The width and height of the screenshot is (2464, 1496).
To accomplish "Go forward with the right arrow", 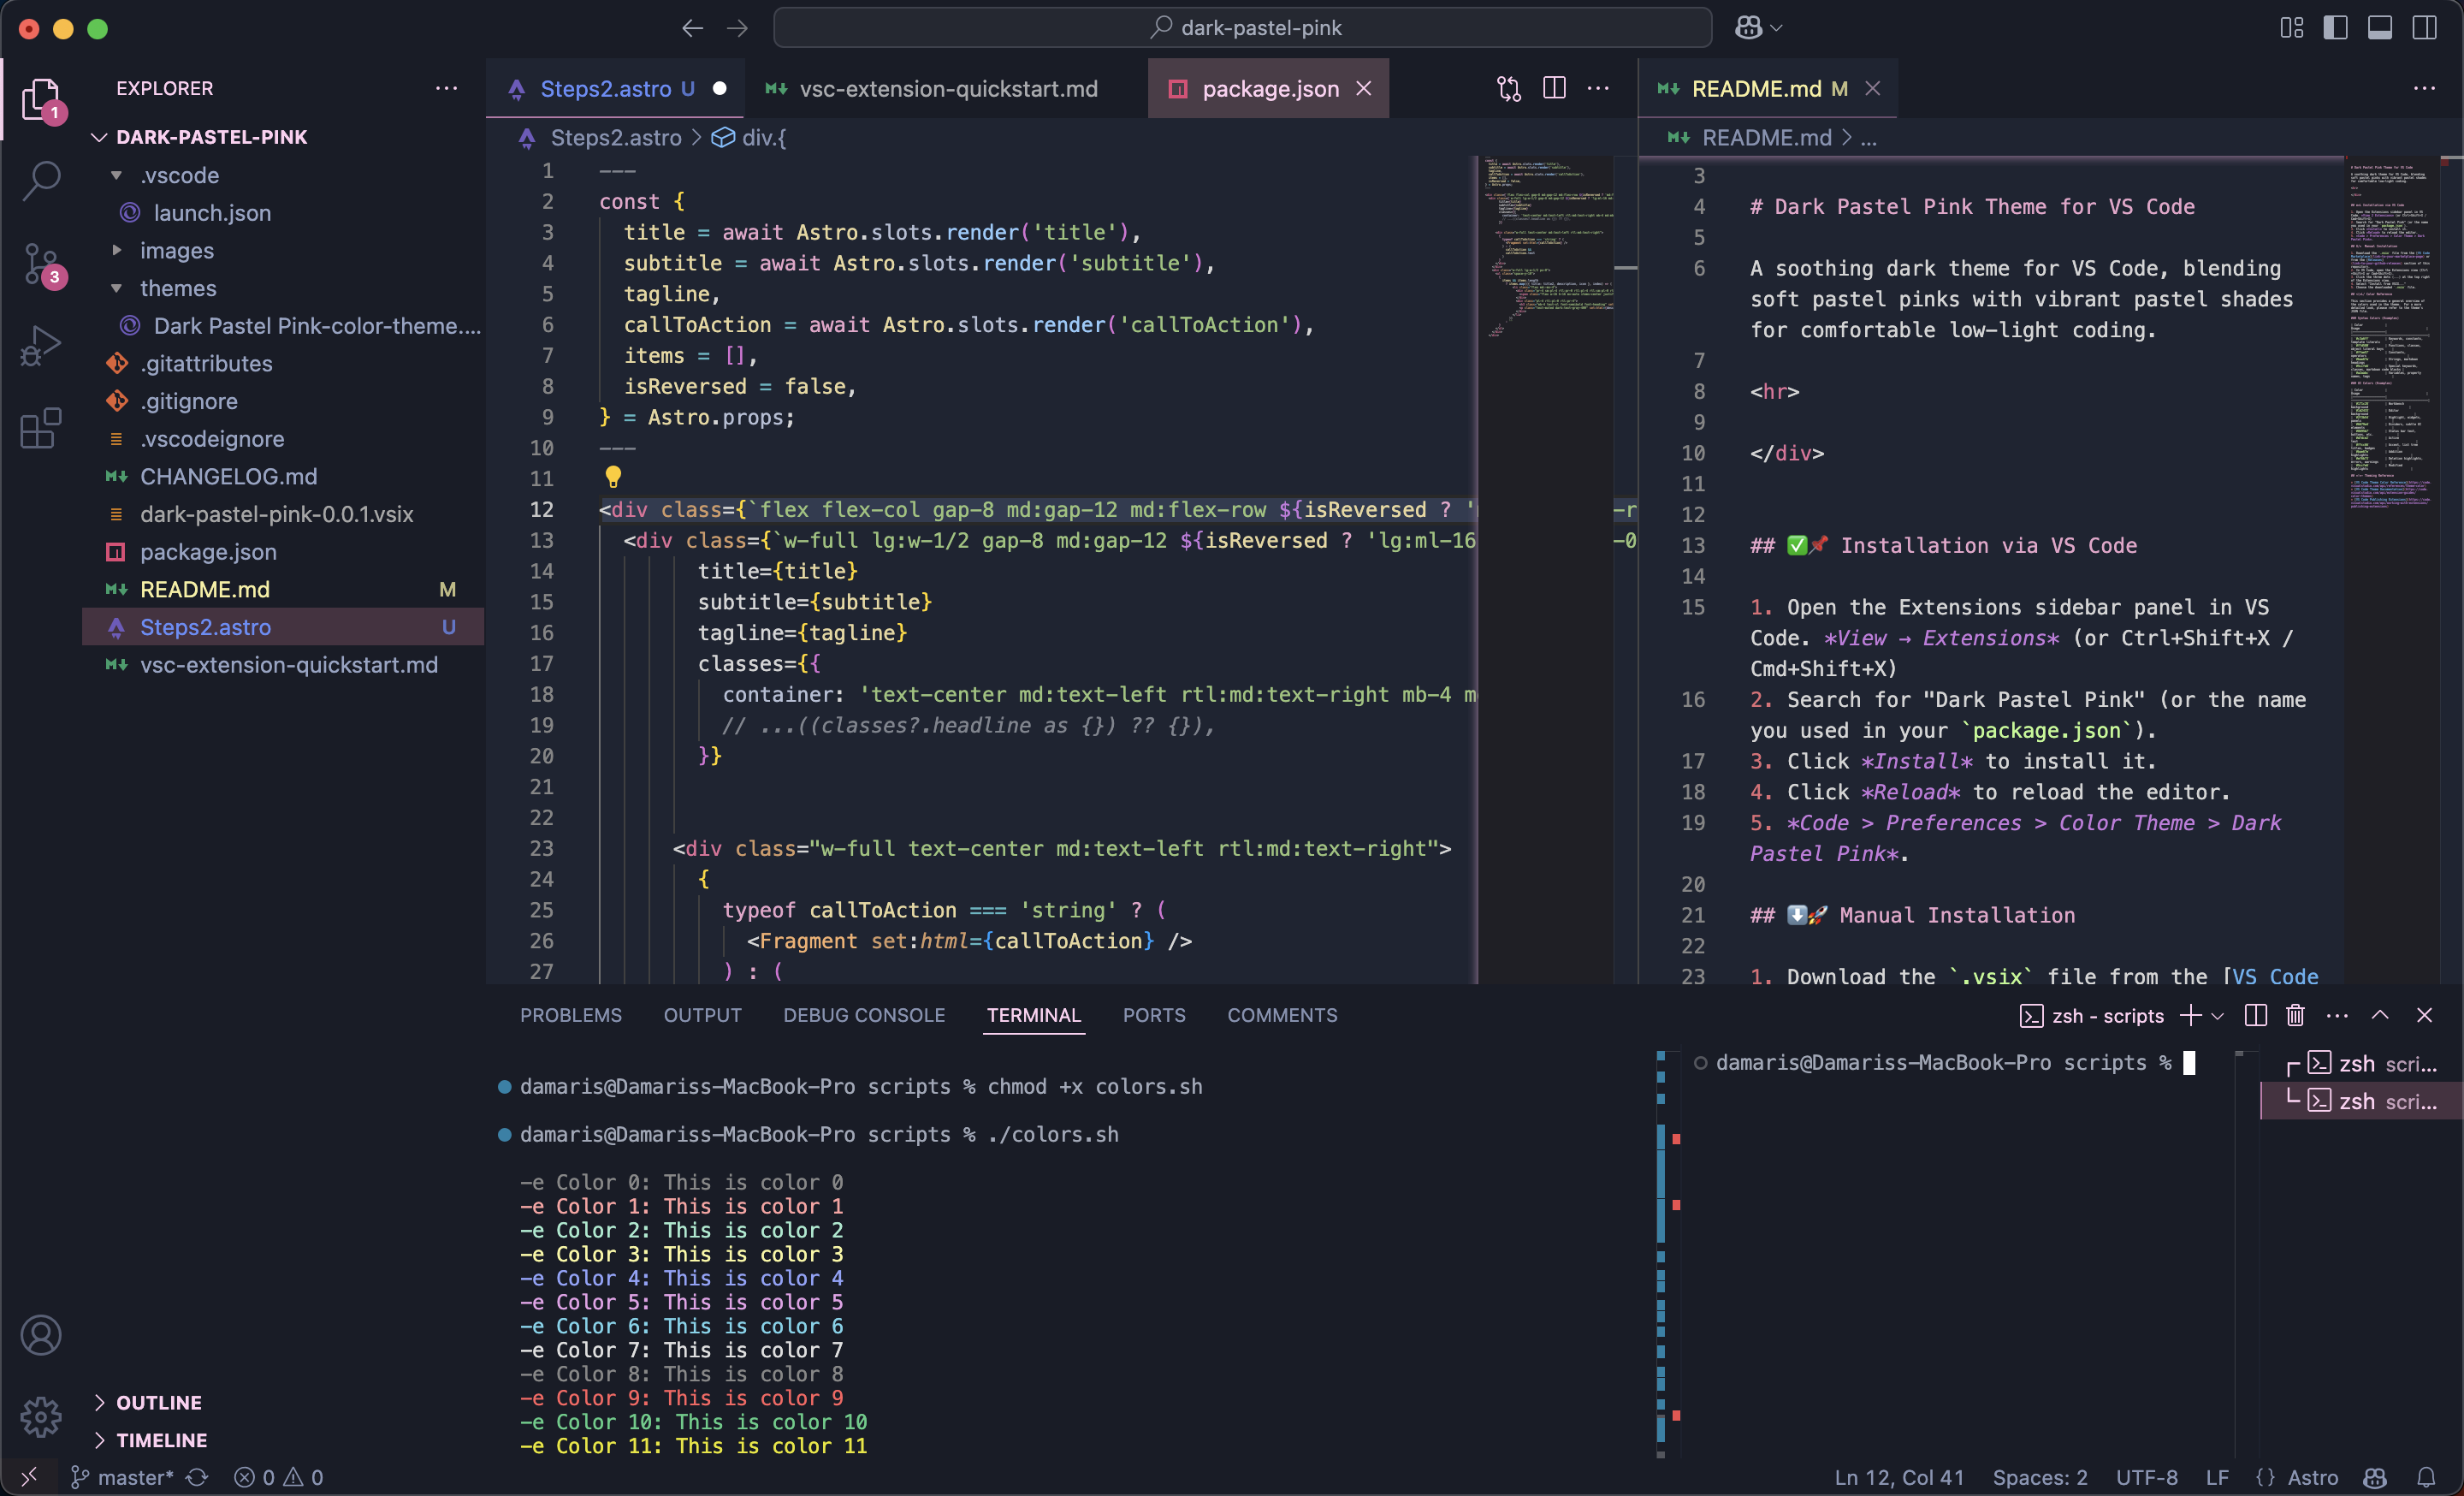I will pos(737,28).
